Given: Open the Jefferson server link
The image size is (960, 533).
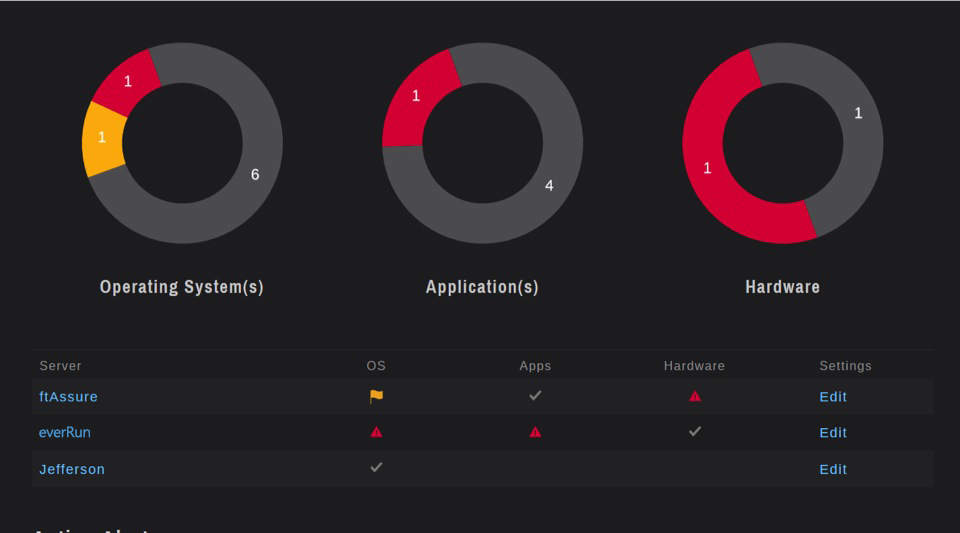Looking at the screenshot, I should (72, 469).
